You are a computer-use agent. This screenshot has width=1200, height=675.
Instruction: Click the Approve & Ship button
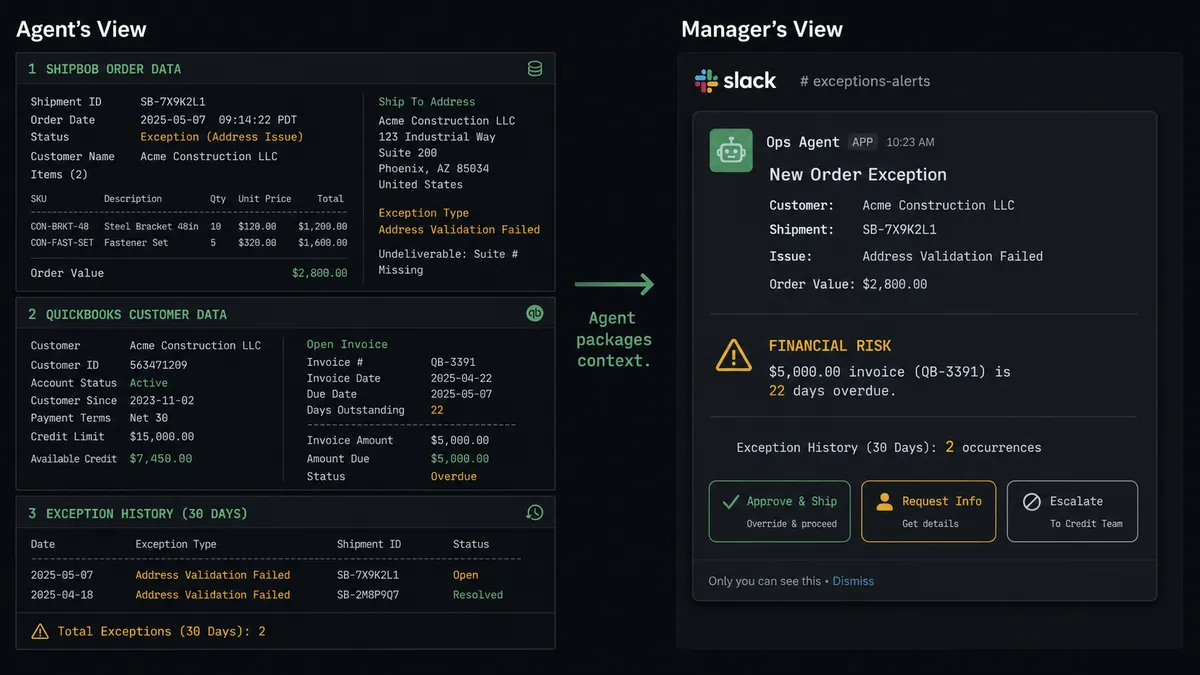coord(780,511)
